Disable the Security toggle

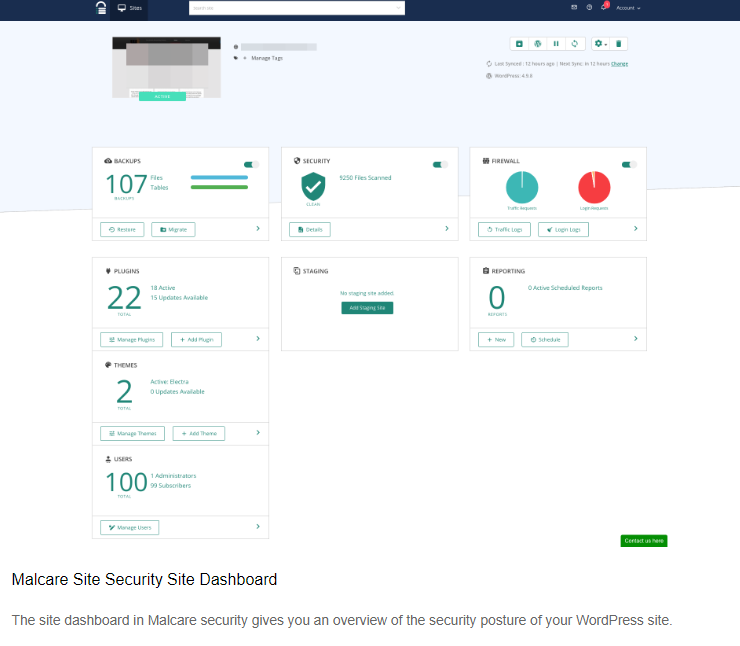pyautogui.click(x=439, y=164)
